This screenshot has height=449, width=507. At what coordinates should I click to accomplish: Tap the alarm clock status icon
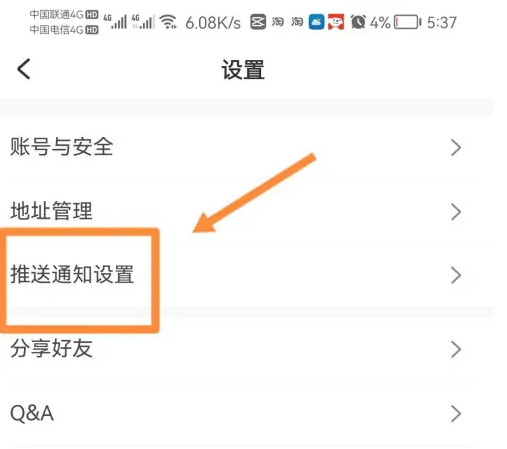358,22
